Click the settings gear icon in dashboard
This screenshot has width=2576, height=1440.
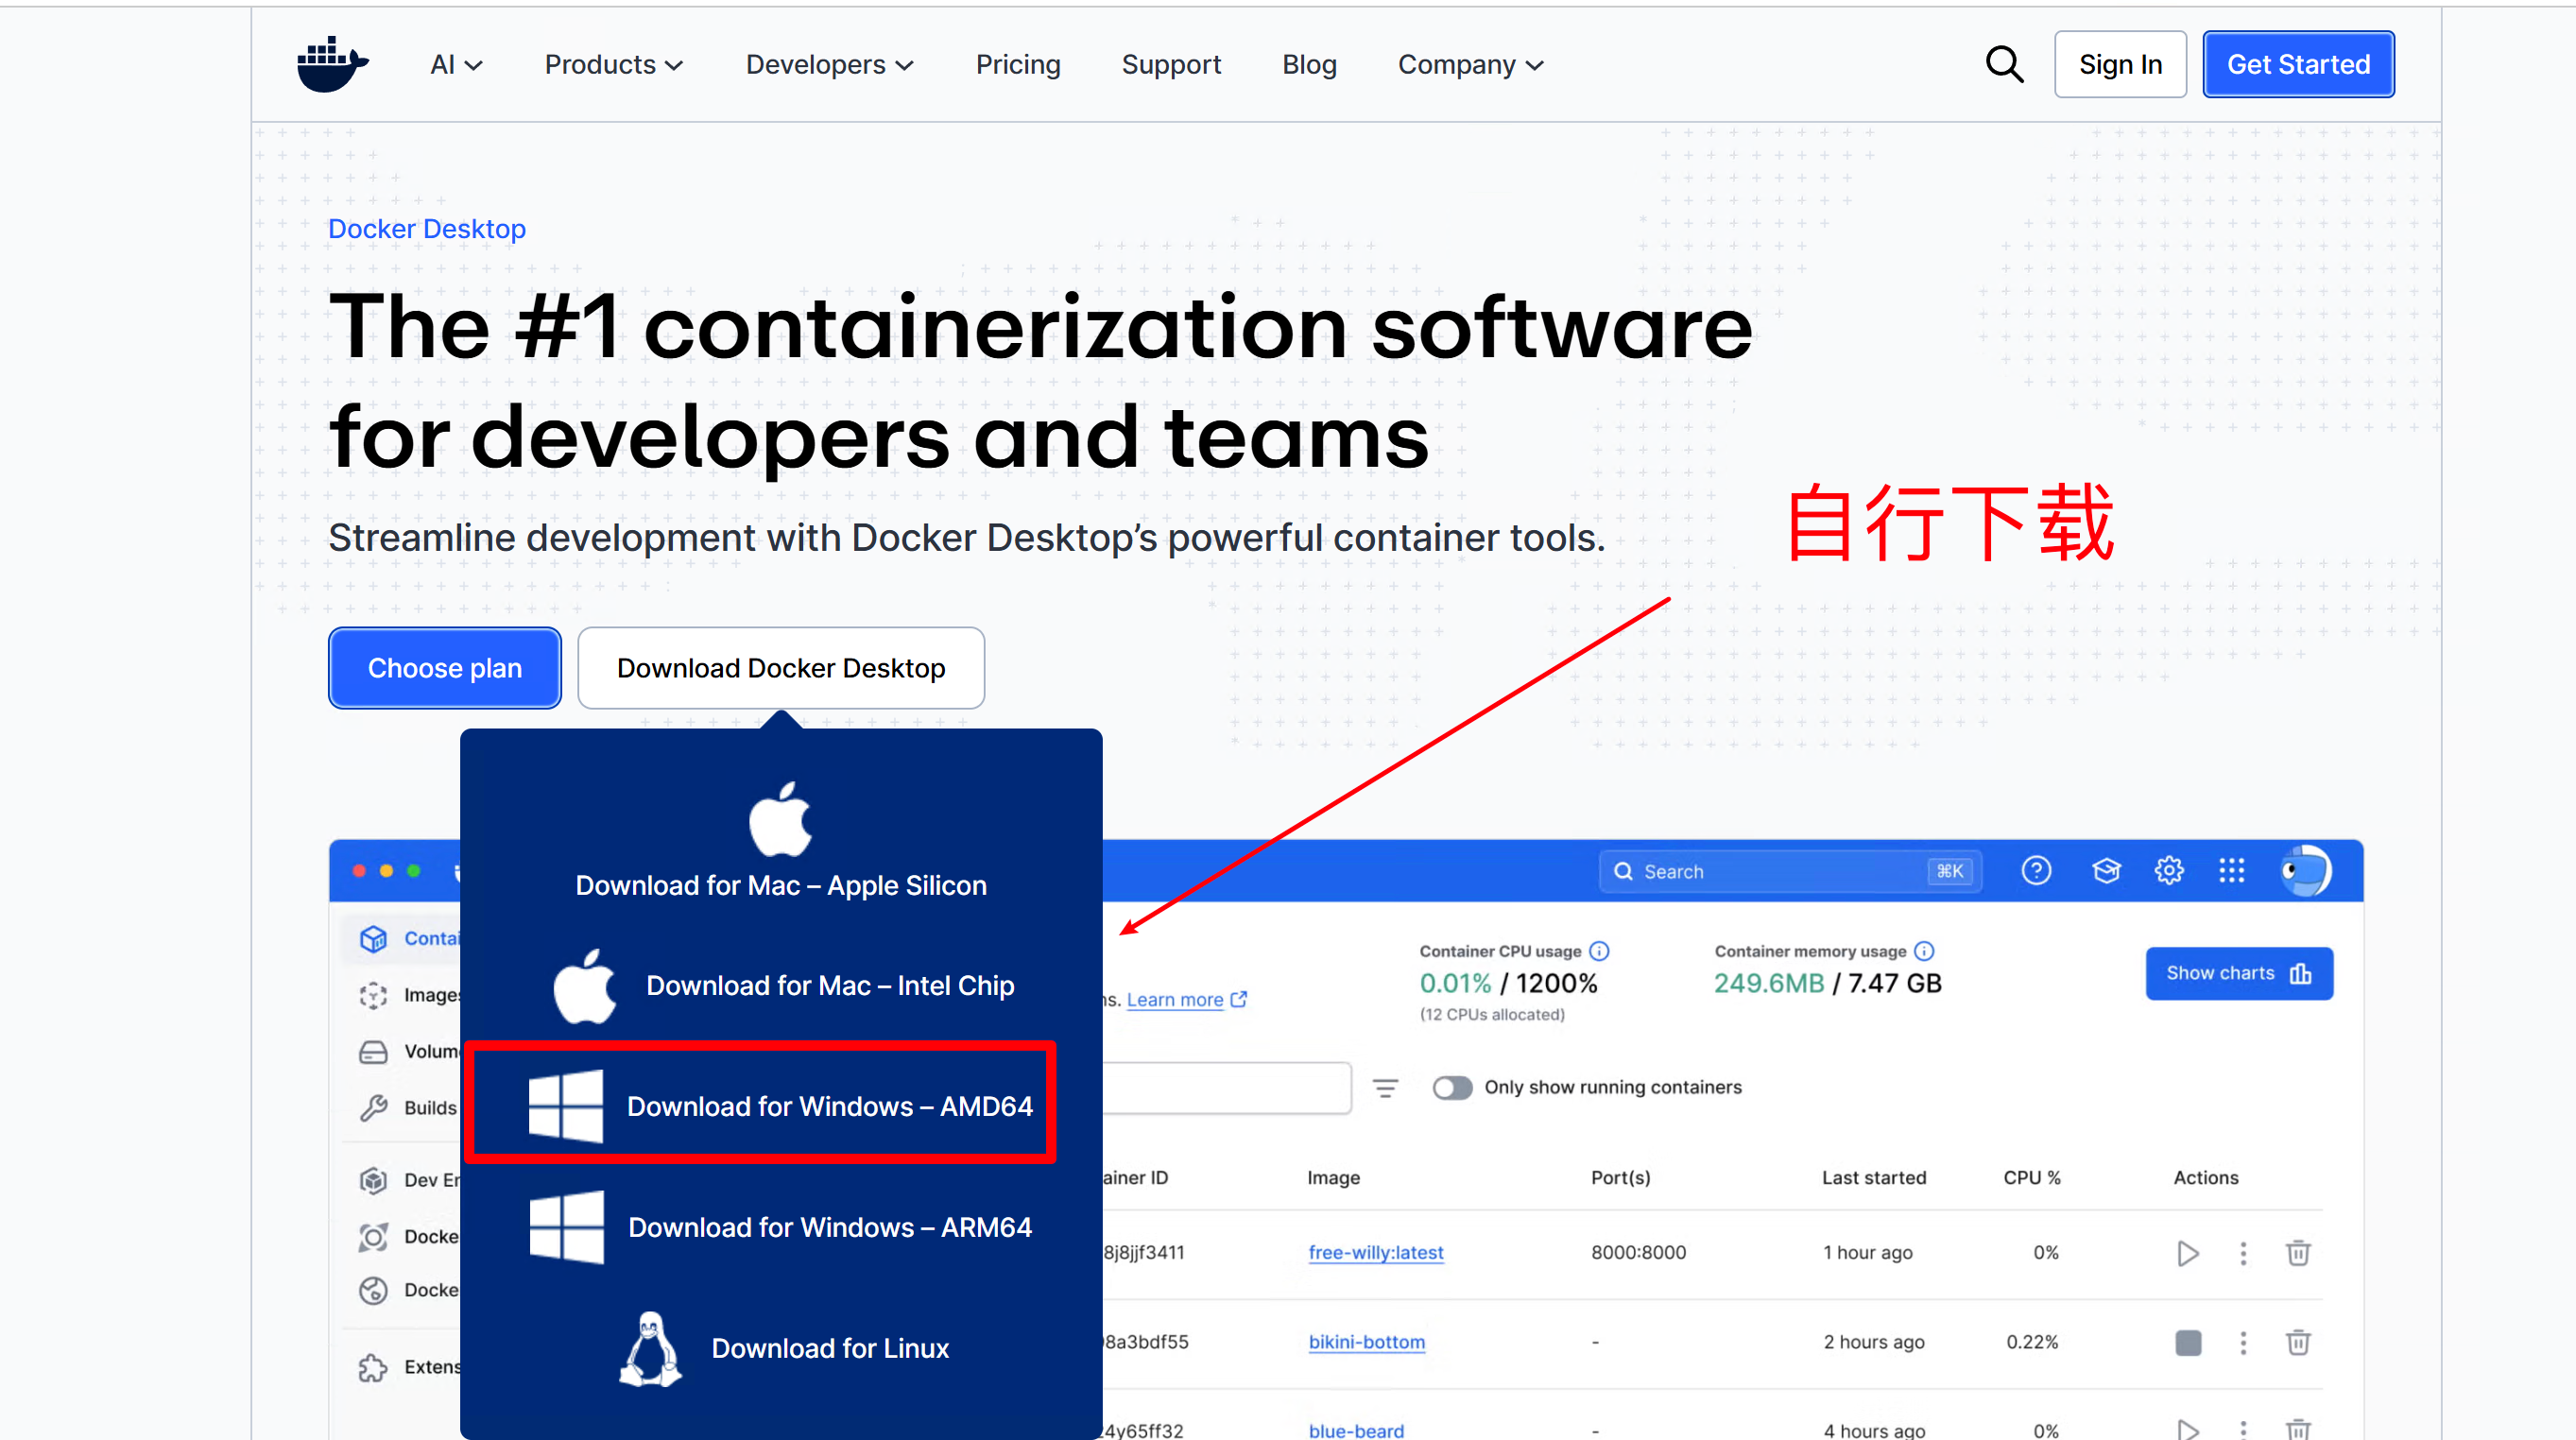(x=2168, y=871)
